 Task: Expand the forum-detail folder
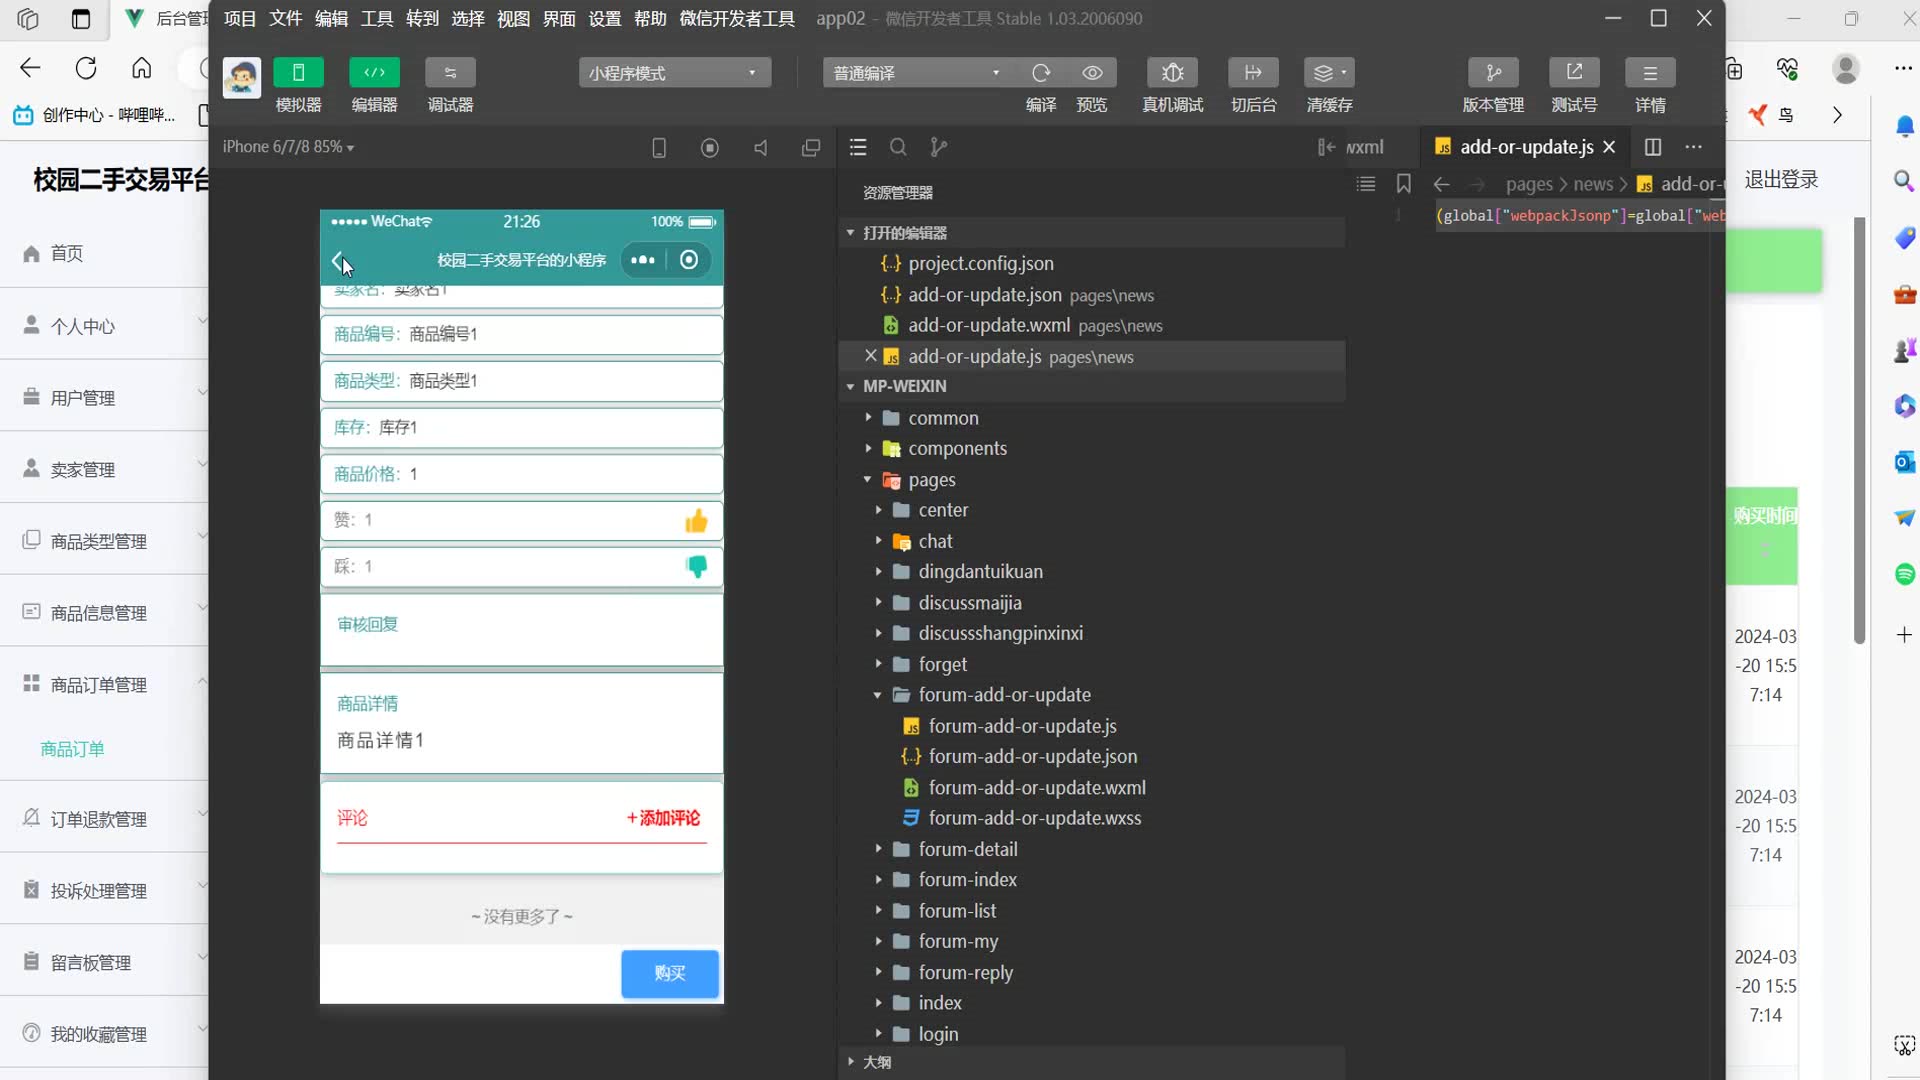tap(967, 849)
